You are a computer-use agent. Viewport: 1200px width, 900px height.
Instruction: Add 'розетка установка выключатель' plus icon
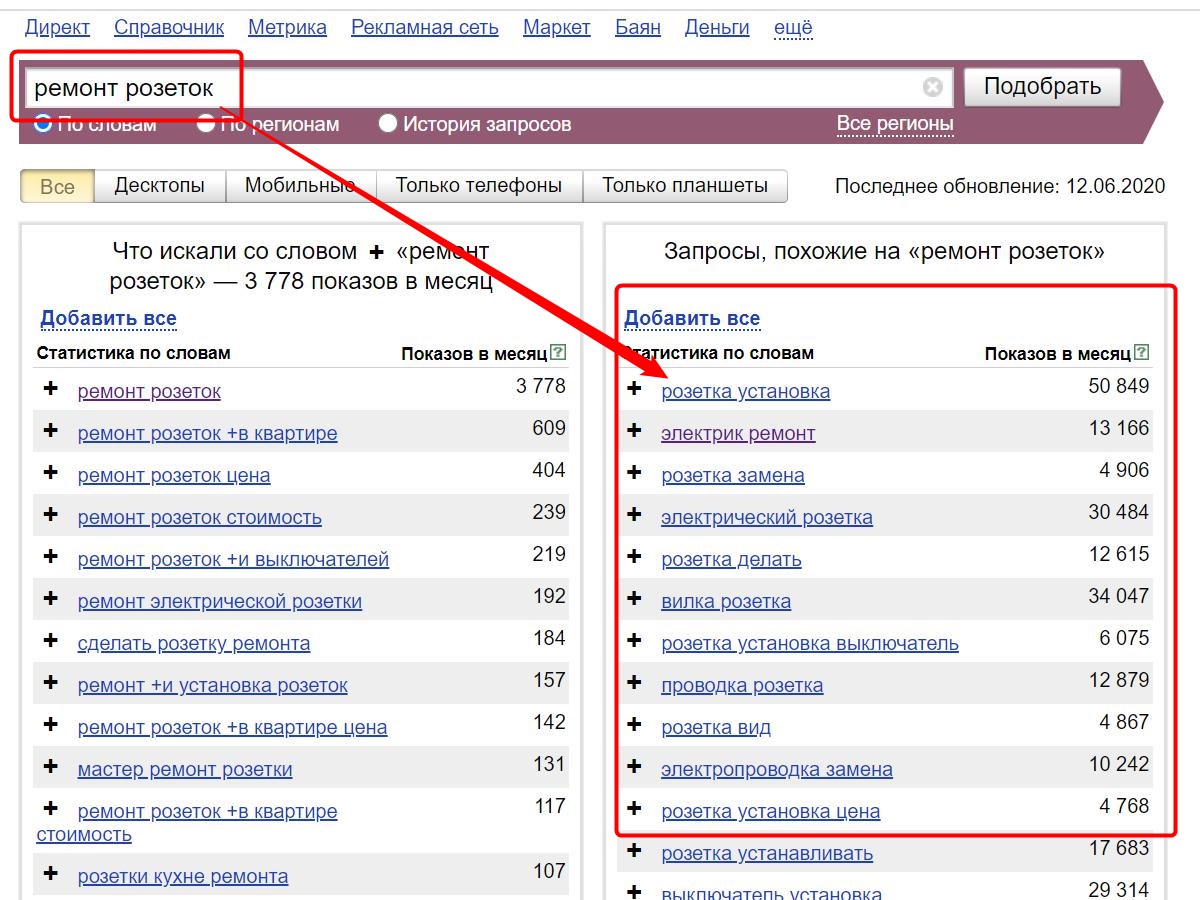point(634,641)
